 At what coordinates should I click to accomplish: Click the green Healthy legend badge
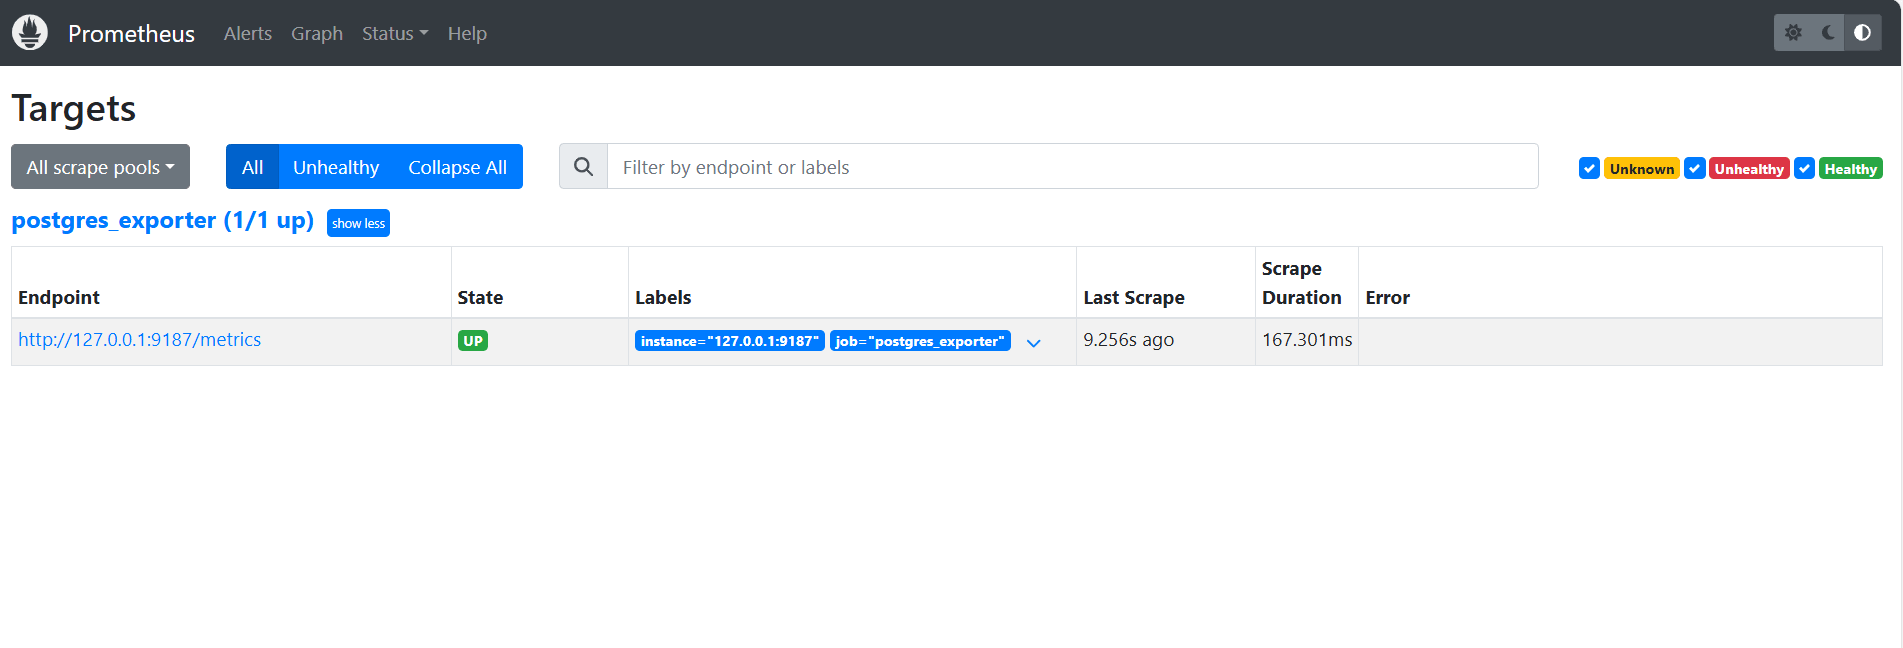(1851, 169)
